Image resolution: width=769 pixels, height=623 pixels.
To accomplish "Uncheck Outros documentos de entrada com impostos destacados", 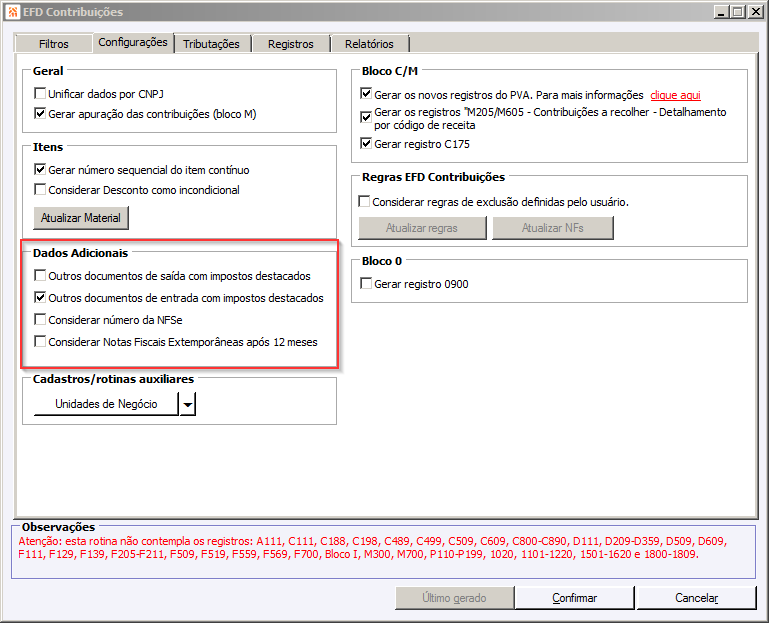I will 40,297.
